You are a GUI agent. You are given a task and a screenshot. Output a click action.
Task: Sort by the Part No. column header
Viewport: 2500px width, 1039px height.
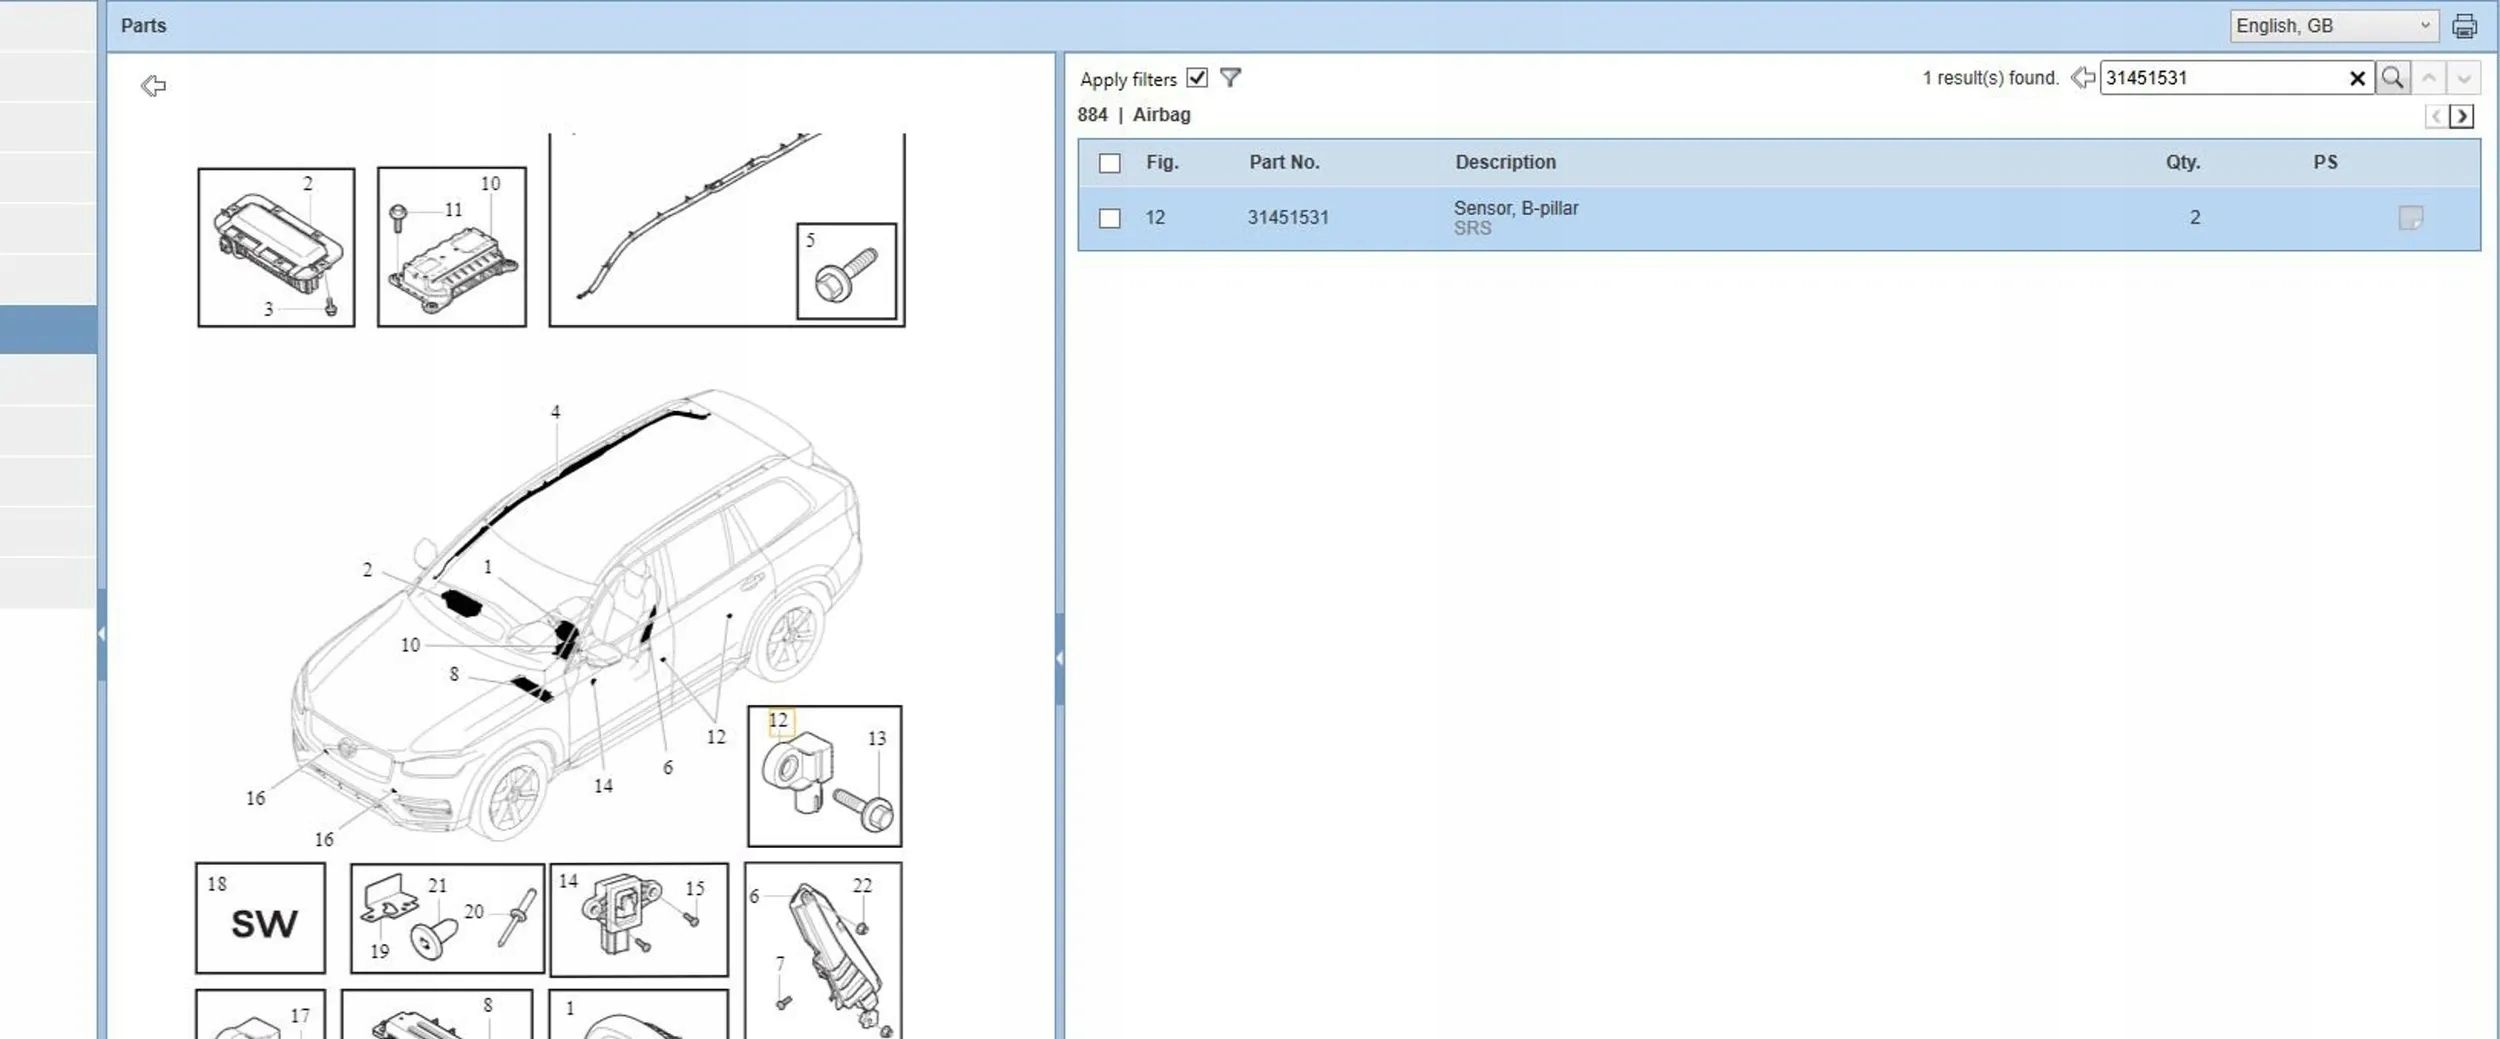click(1284, 162)
